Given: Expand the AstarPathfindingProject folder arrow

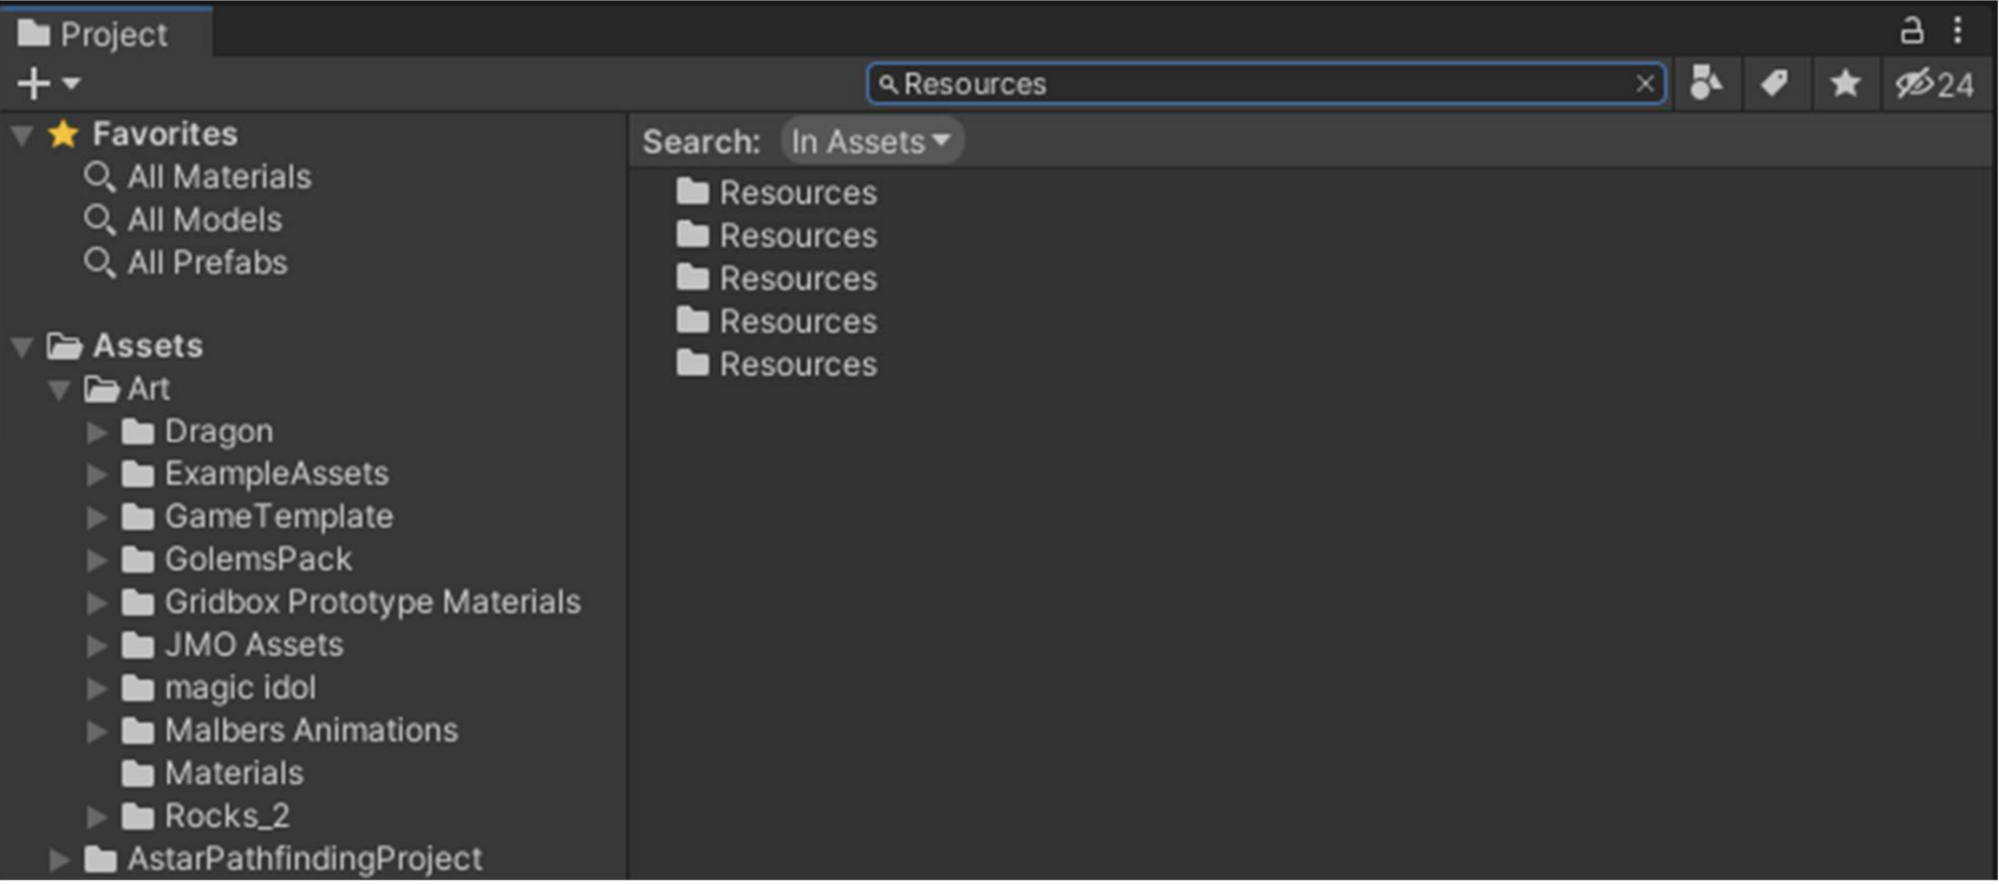Looking at the screenshot, I should (60, 859).
